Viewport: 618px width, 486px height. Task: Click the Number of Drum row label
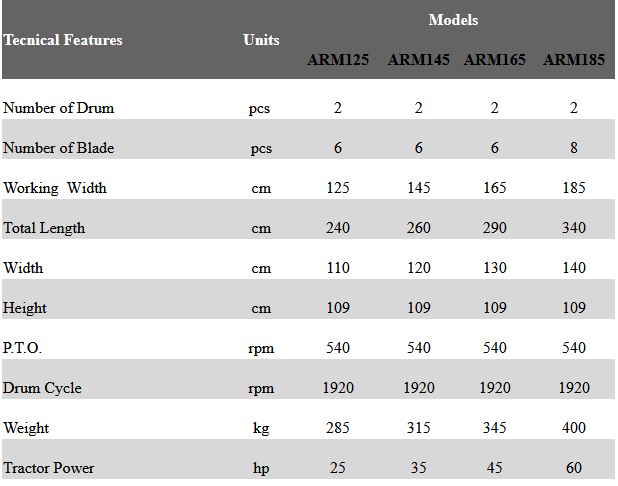(x=58, y=108)
